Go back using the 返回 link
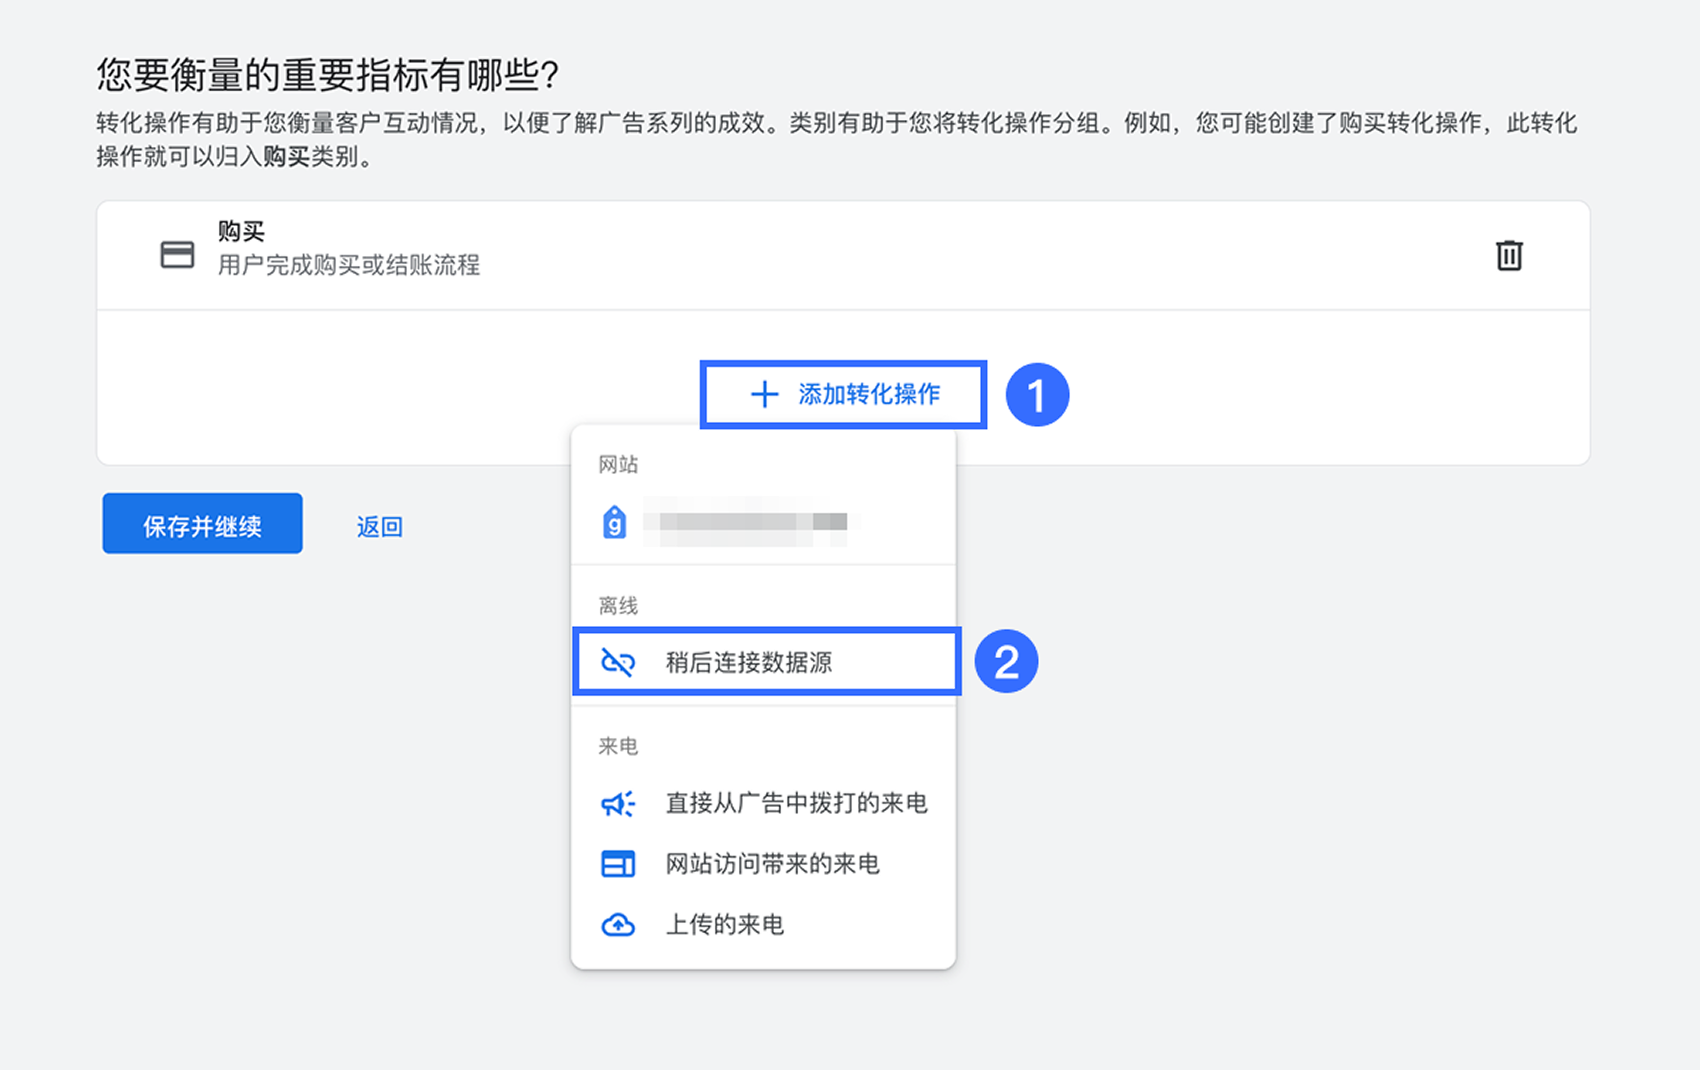Screen dimensions: 1700x1070 tap(379, 527)
